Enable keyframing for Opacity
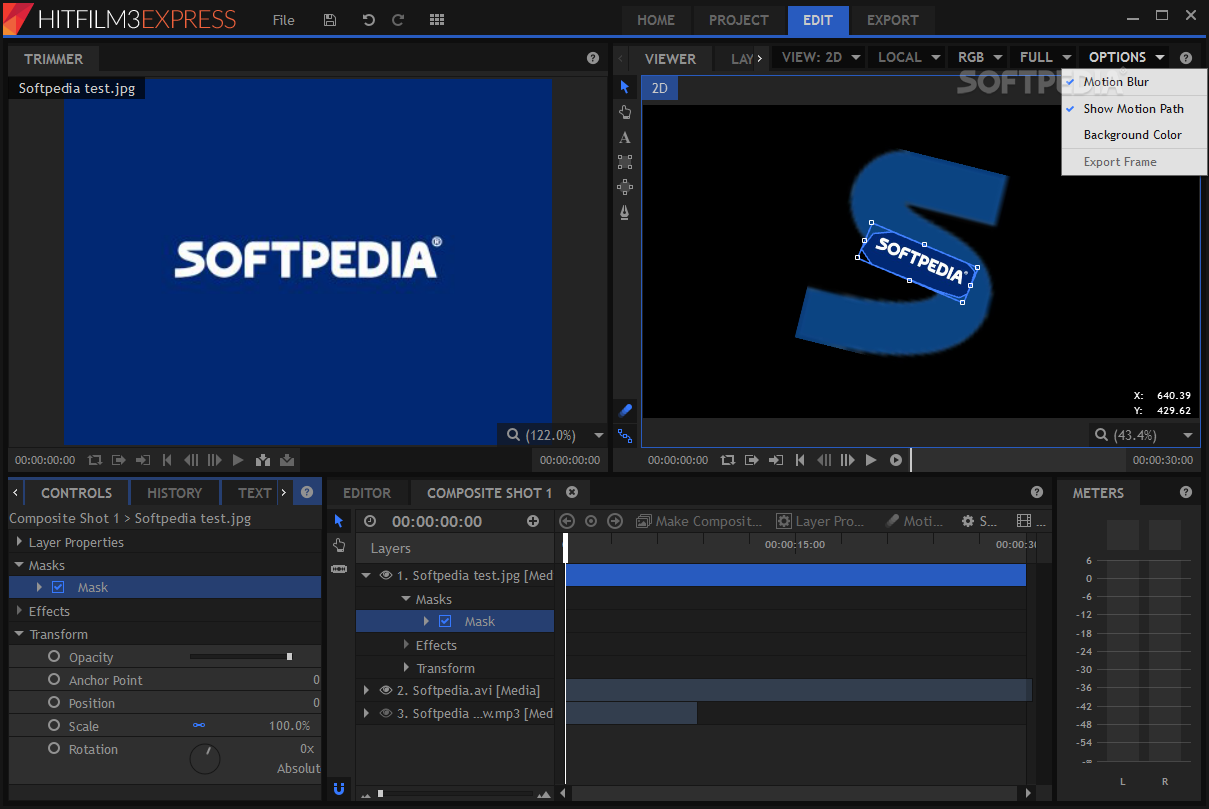The image size is (1209, 809). [x=54, y=656]
